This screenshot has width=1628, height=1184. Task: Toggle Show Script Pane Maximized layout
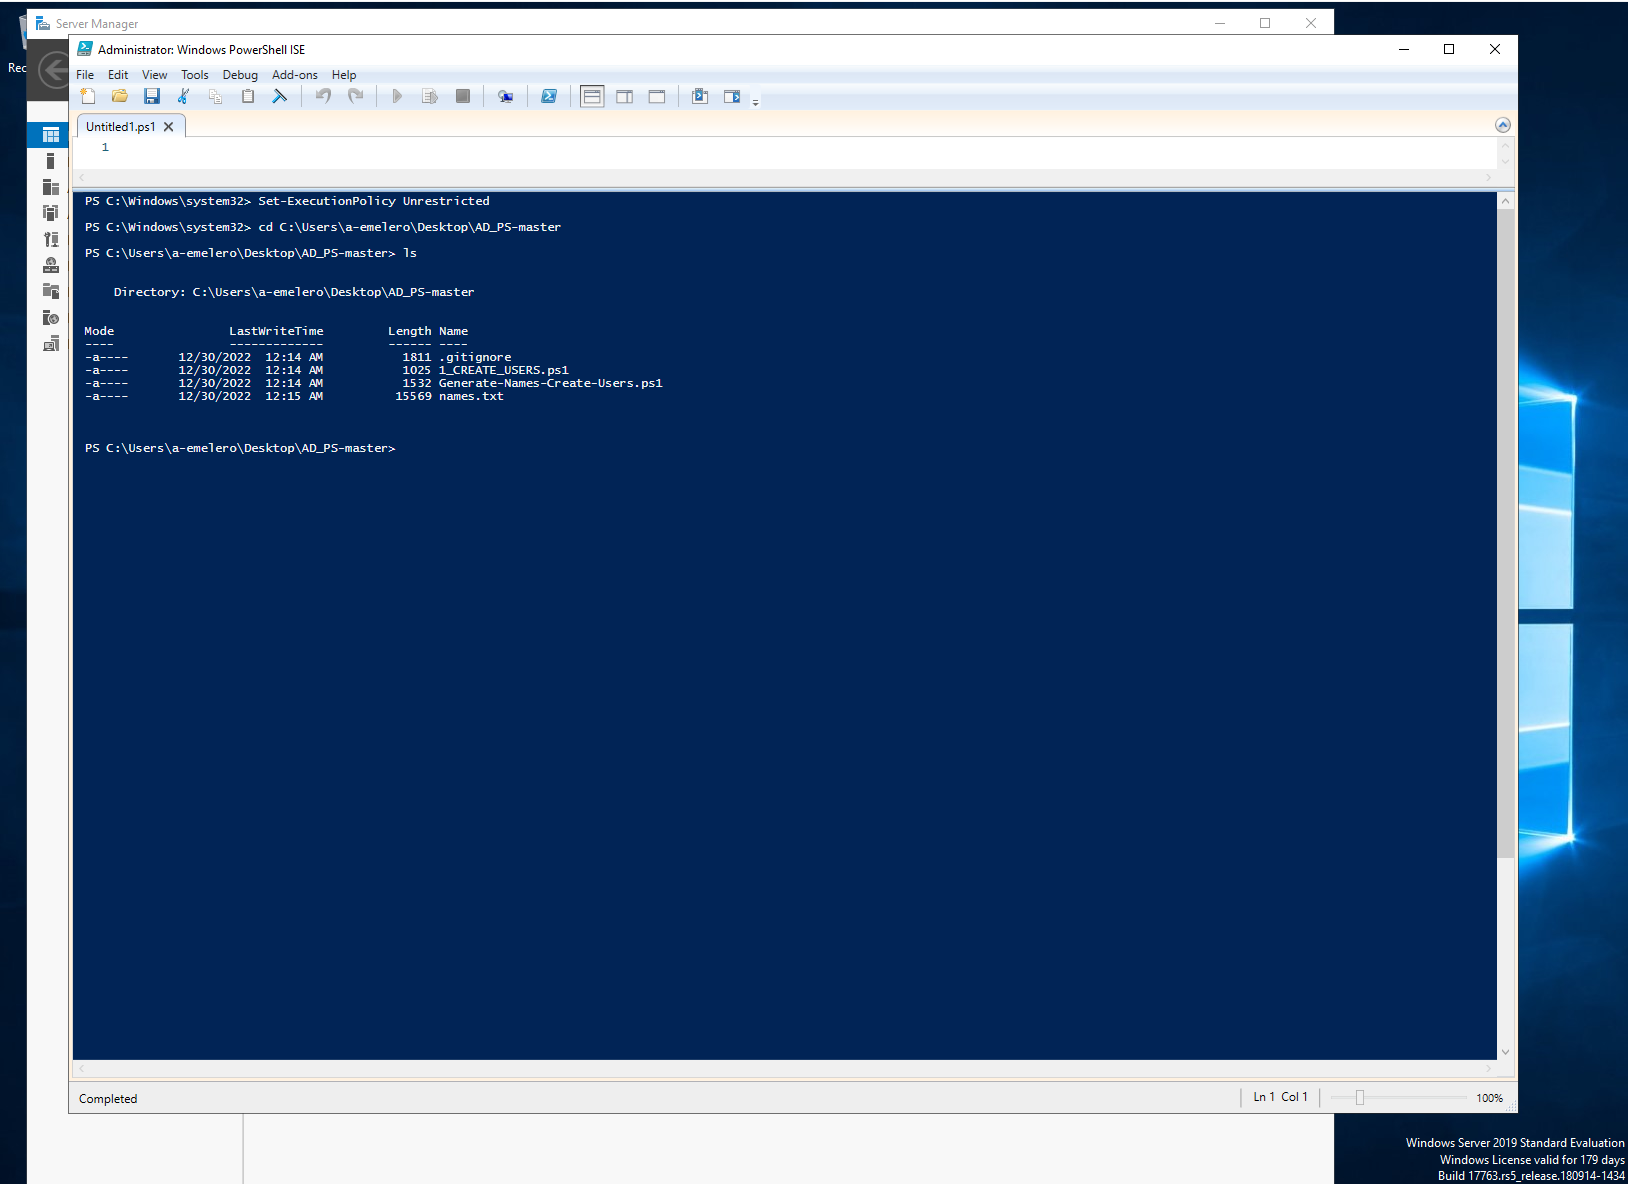(x=657, y=96)
